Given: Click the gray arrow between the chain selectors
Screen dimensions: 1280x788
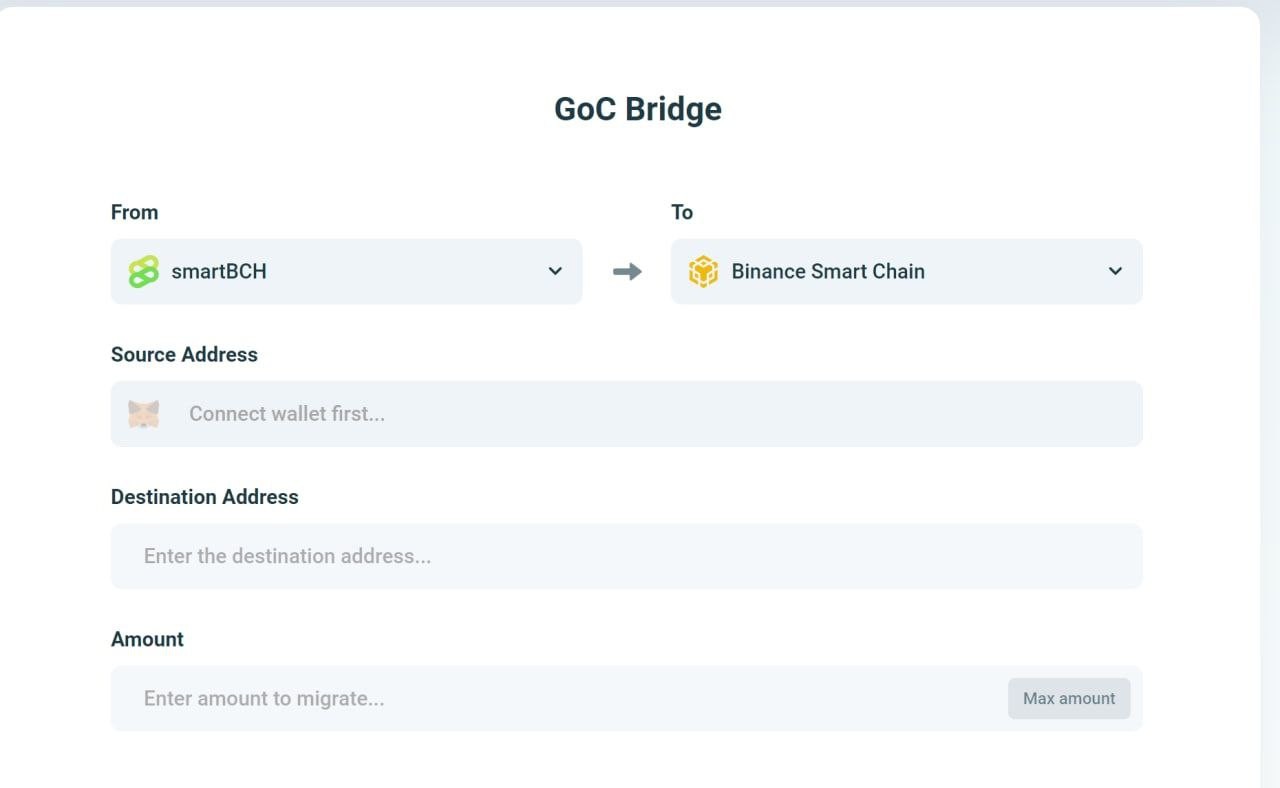Looking at the screenshot, I should pyautogui.click(x=627, y=271).
